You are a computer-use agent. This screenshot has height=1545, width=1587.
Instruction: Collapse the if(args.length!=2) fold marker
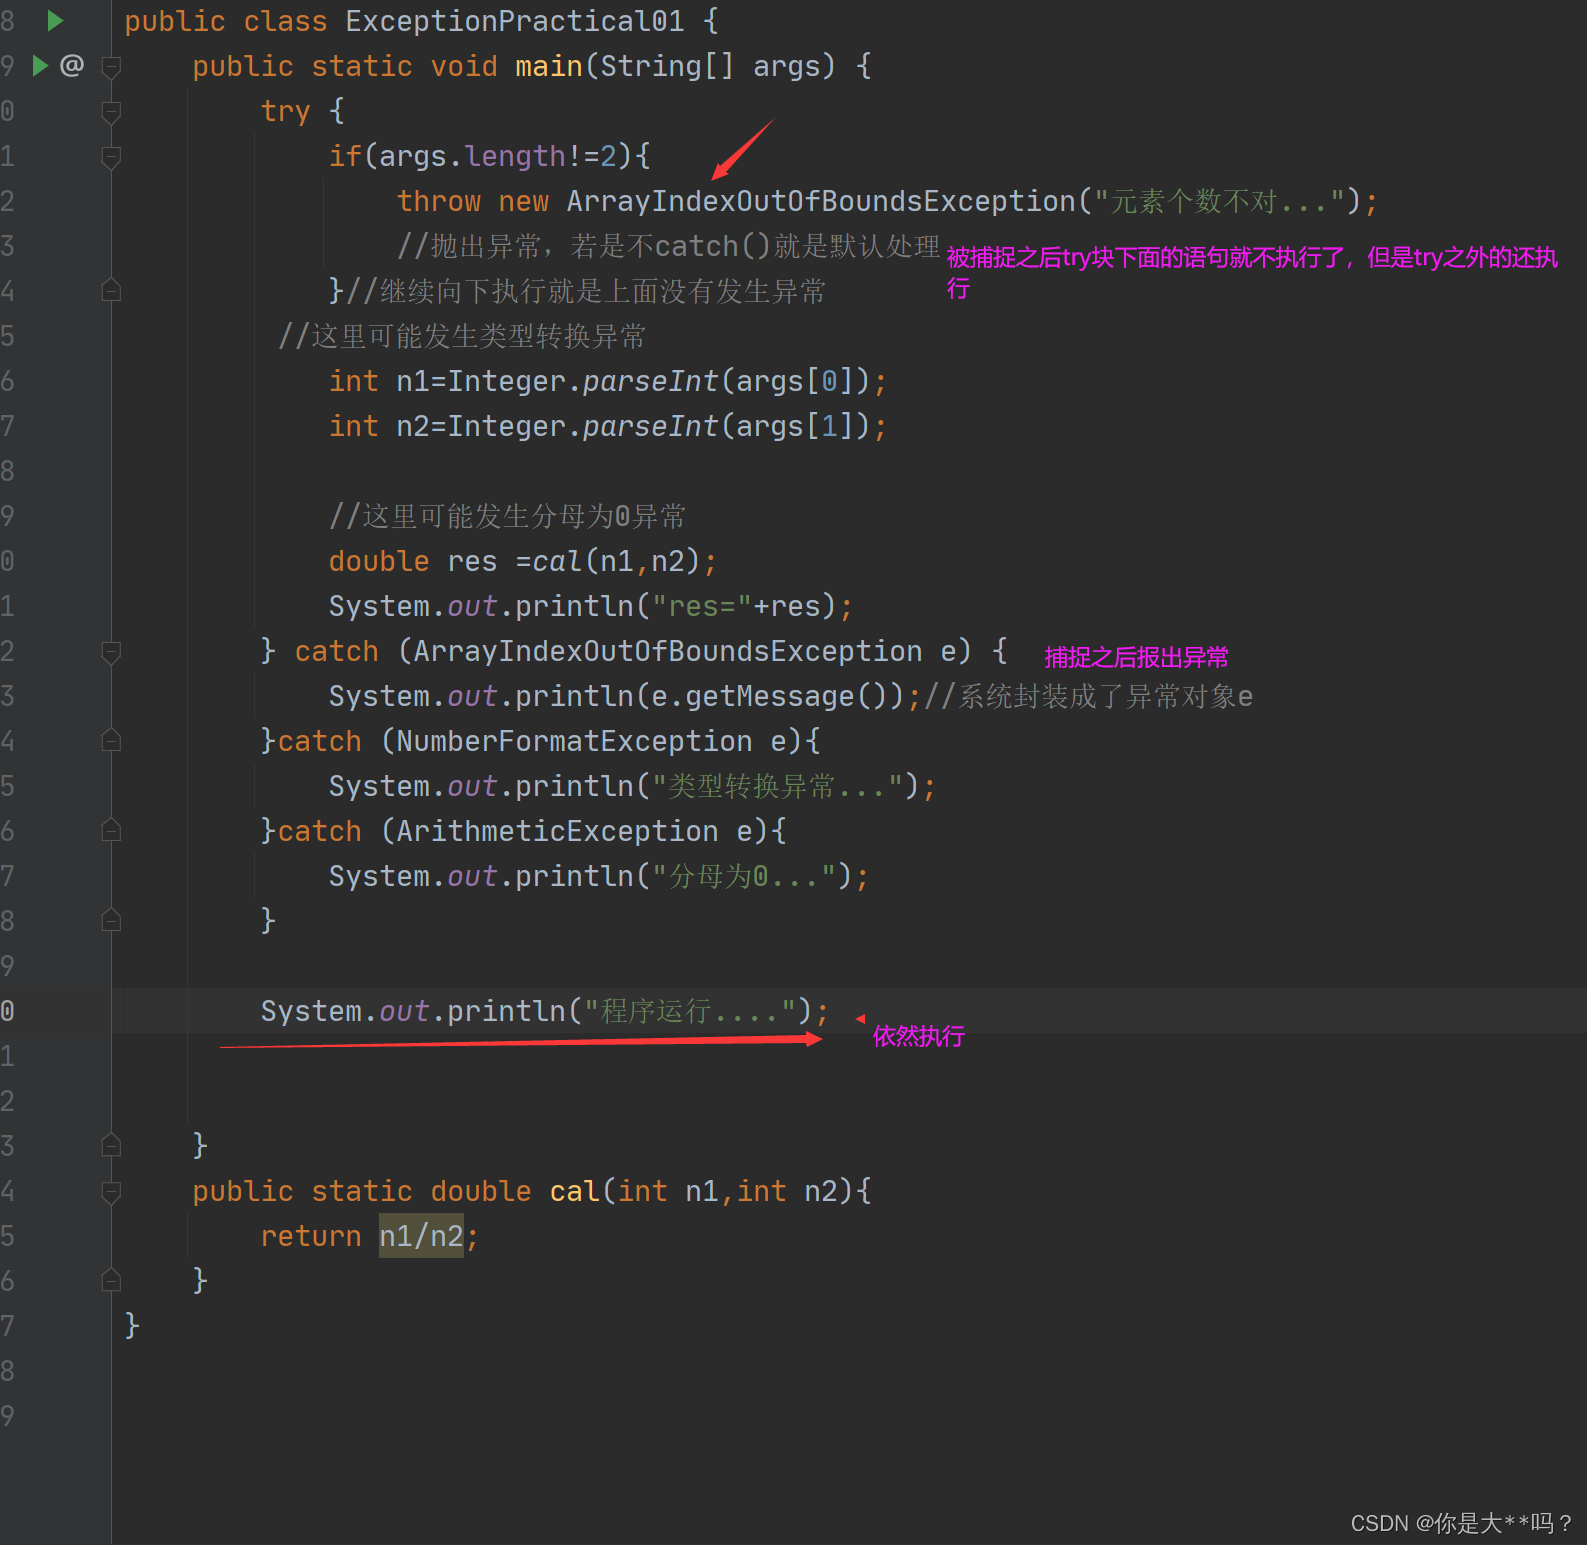[111, 156]
